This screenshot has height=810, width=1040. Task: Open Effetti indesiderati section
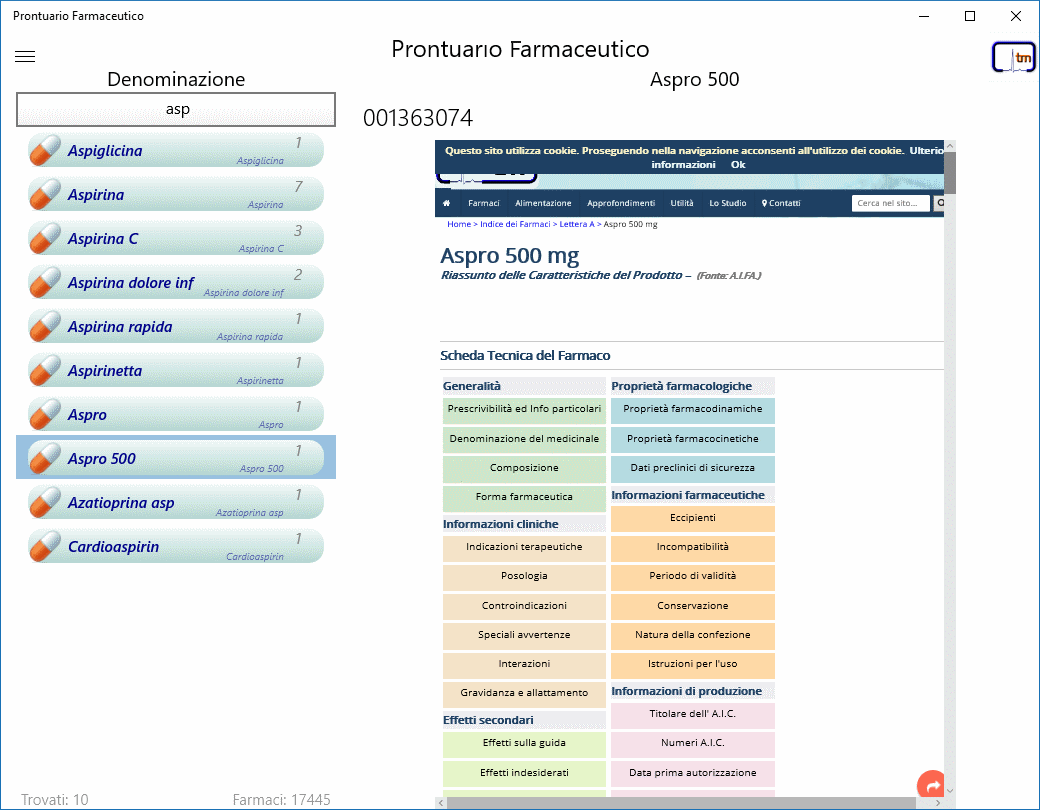click(x=524, y=774)
